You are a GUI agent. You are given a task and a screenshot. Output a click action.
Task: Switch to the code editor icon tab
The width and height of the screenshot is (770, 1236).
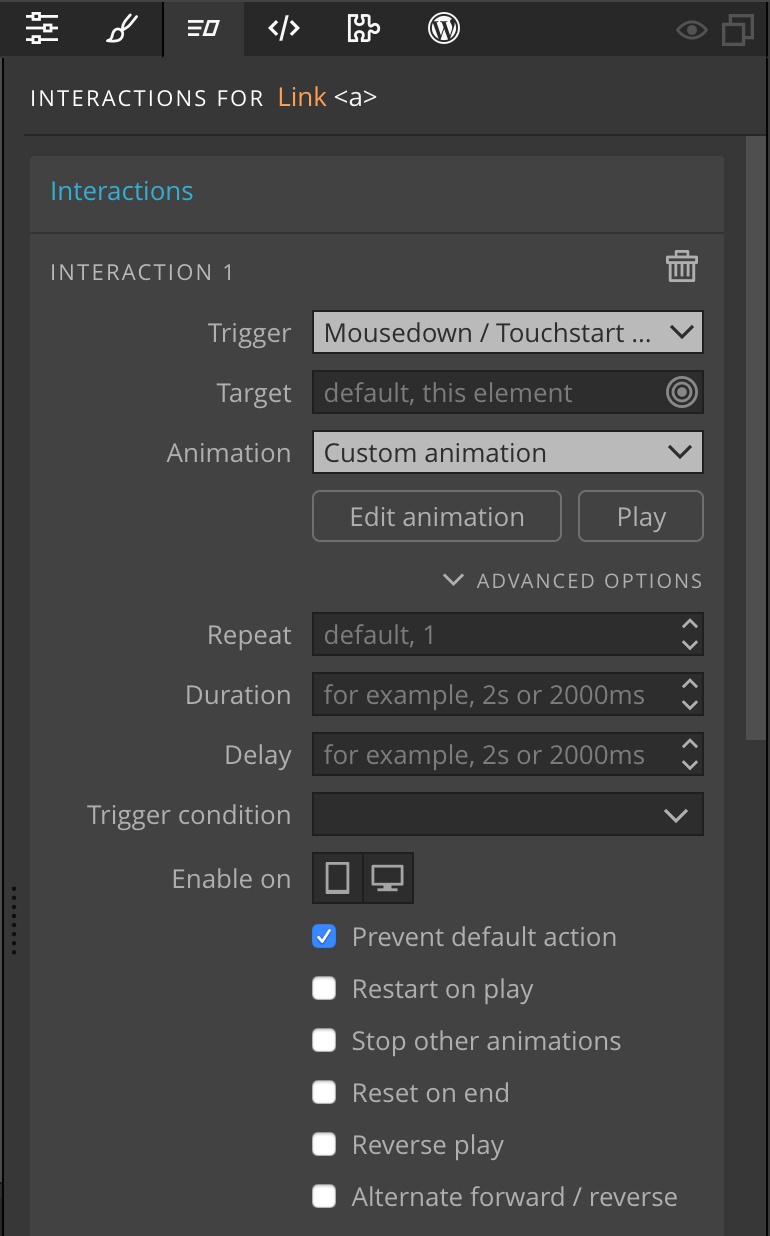(284, 29)
